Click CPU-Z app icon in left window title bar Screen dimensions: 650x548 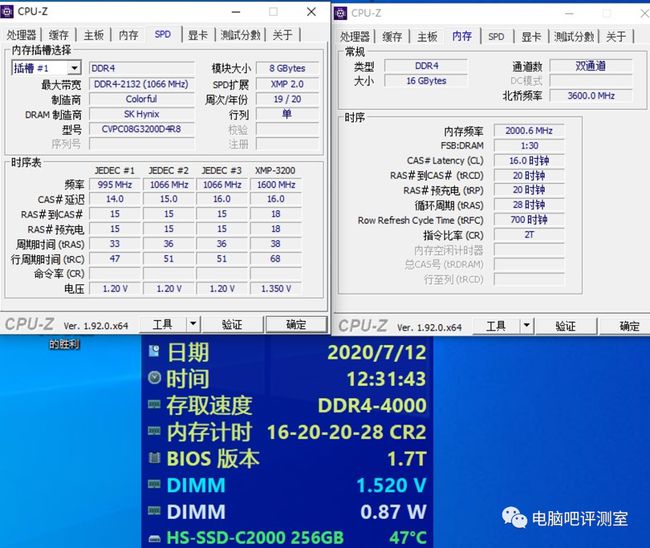point(7,12)
